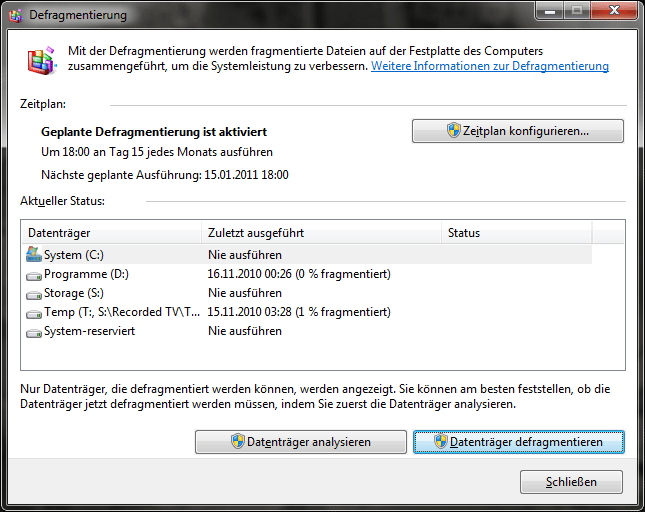Viewport: 645px width, 512px height.
Task: Sort by Zuletzt ausgeführt column header
Action: pyautogui.click(x=321, y=233)
